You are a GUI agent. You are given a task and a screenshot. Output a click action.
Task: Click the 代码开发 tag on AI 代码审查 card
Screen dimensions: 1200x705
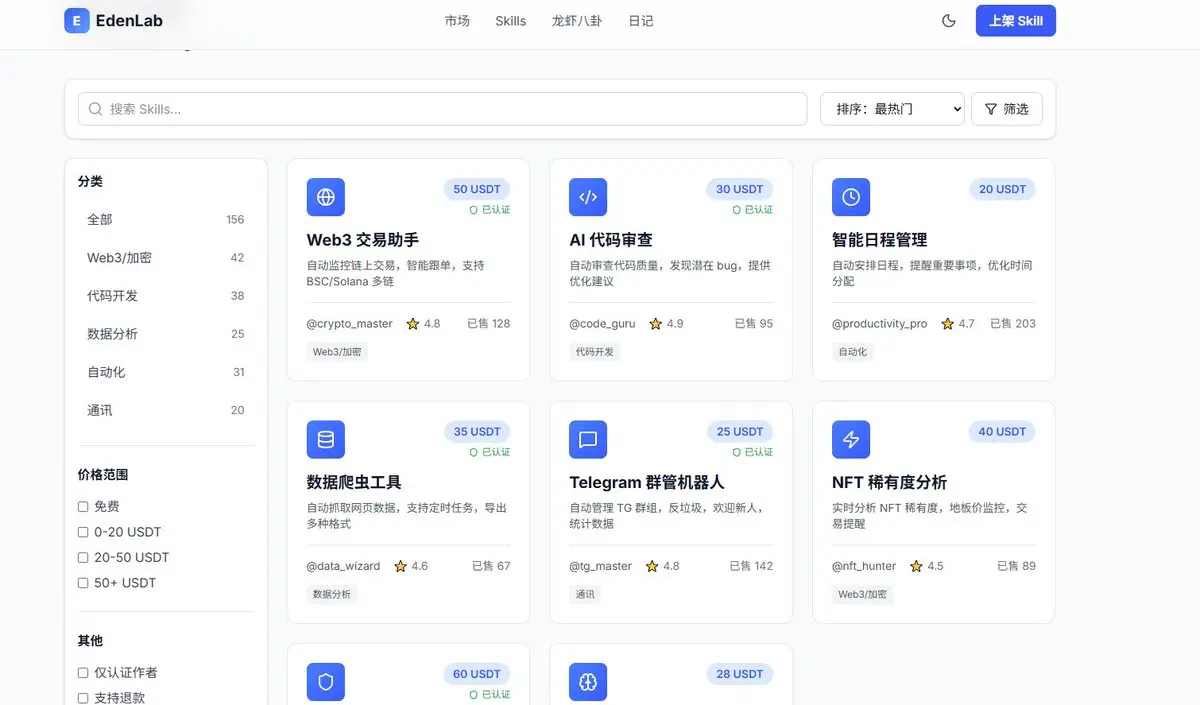tap(595, 352)
